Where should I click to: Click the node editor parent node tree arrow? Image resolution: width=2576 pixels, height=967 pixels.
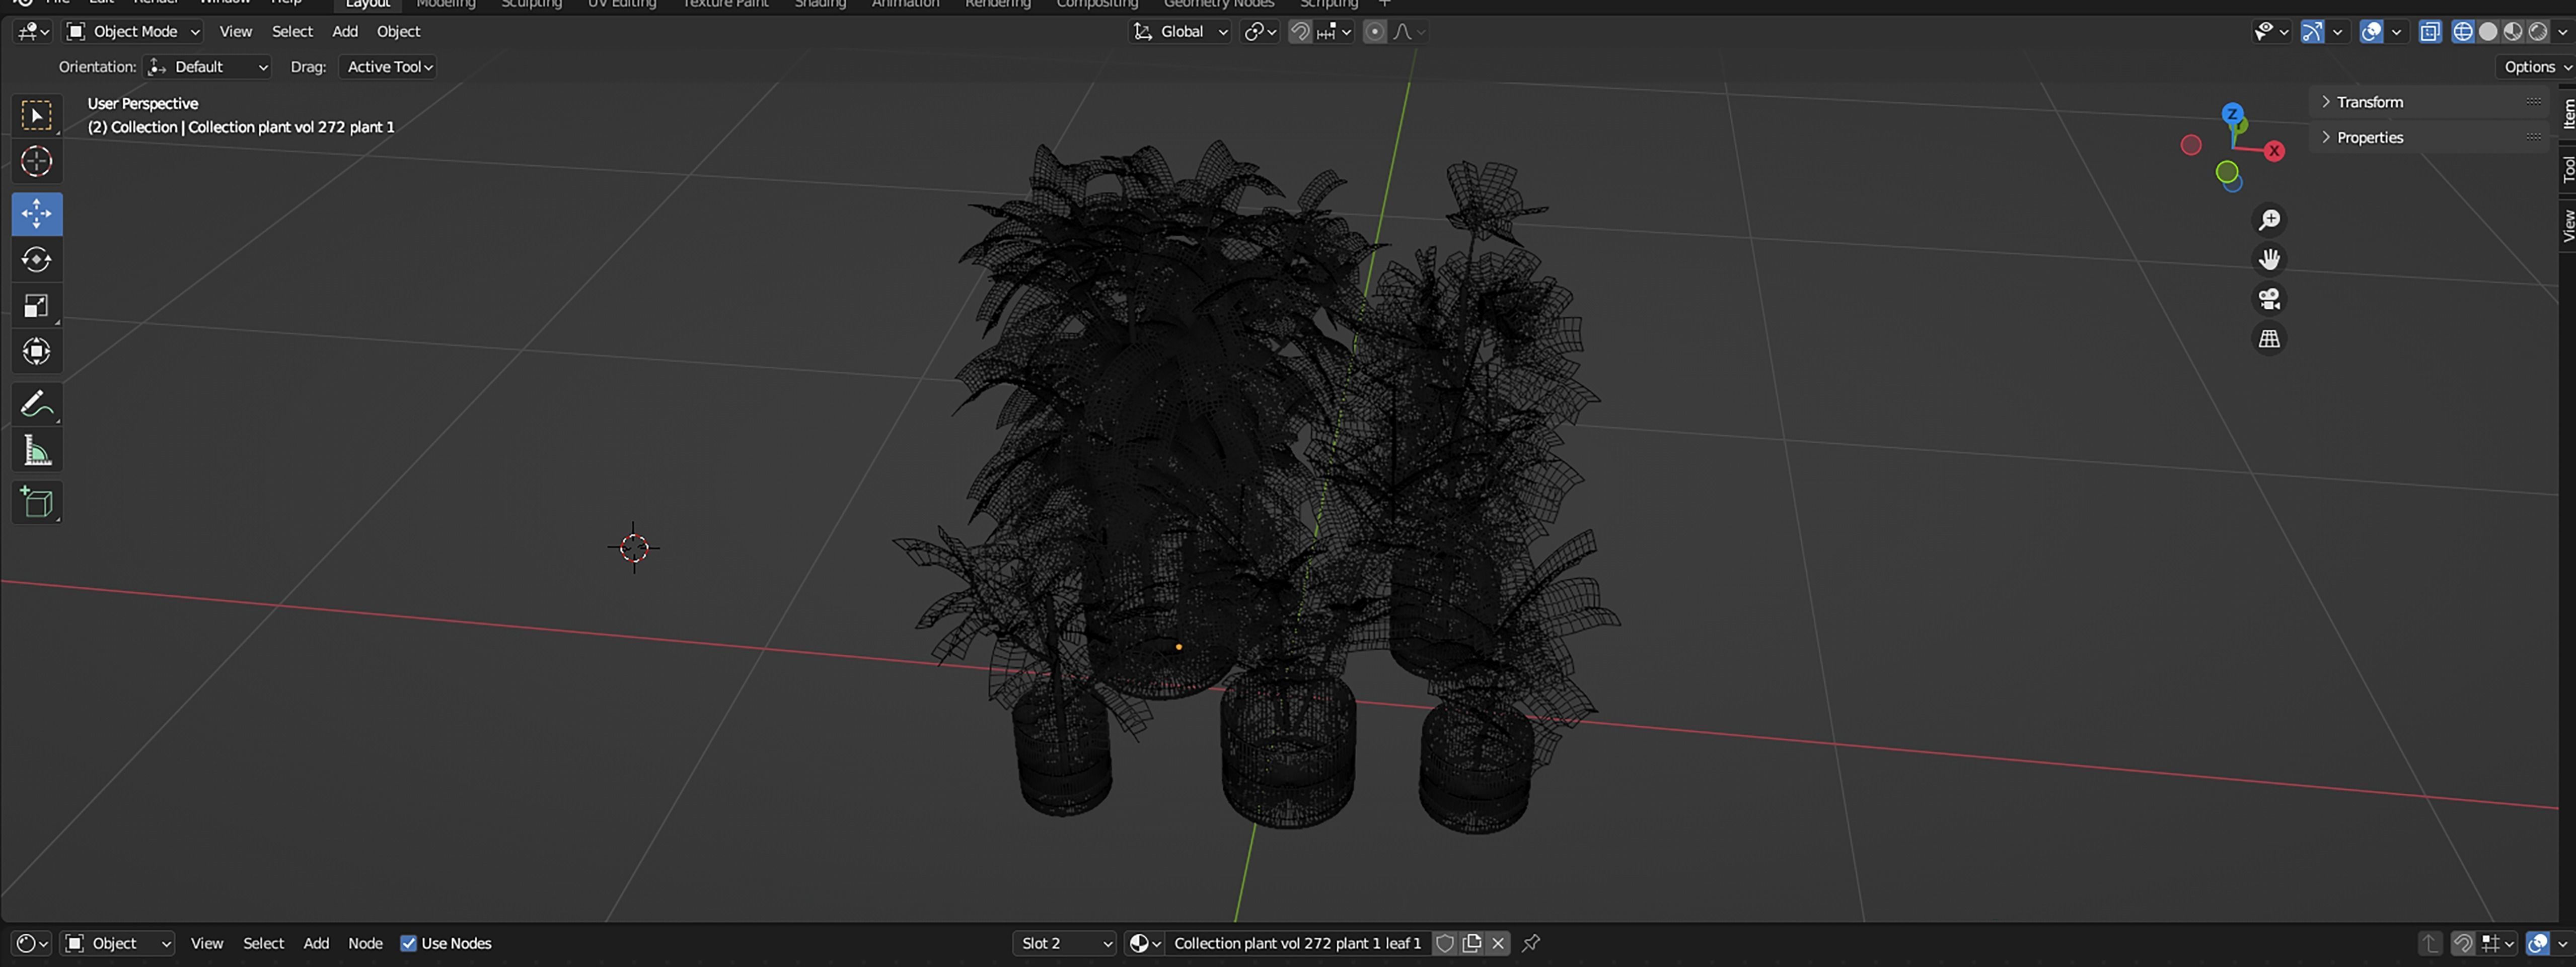(2430, 943)
